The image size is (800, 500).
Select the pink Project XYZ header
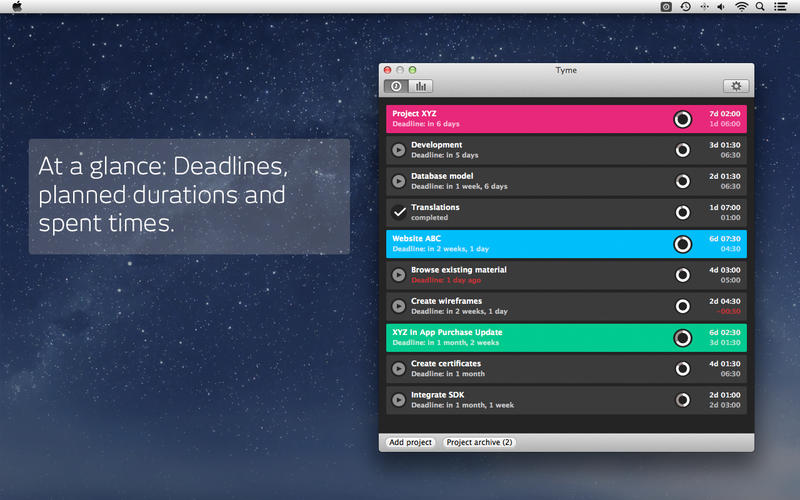pos(566,119)
